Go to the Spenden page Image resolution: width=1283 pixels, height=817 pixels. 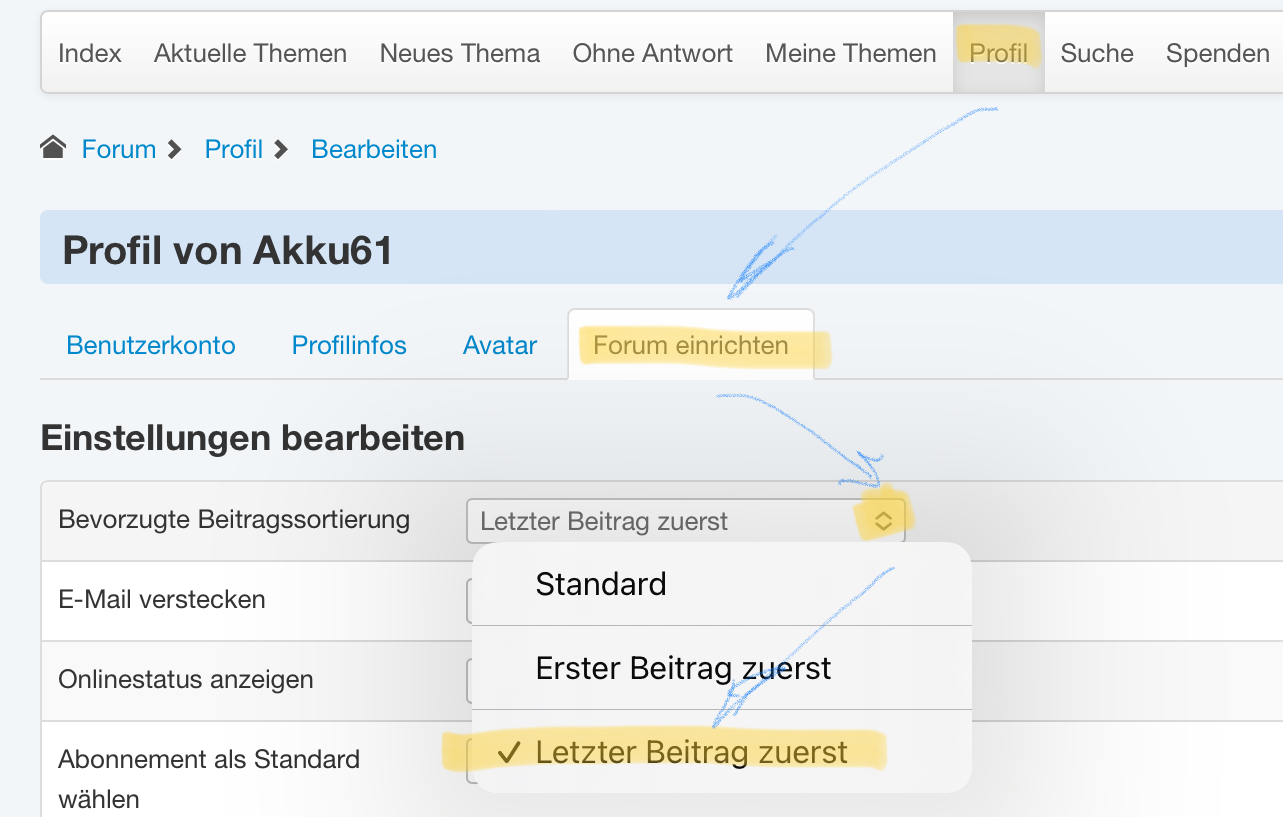coord(1217,53)
